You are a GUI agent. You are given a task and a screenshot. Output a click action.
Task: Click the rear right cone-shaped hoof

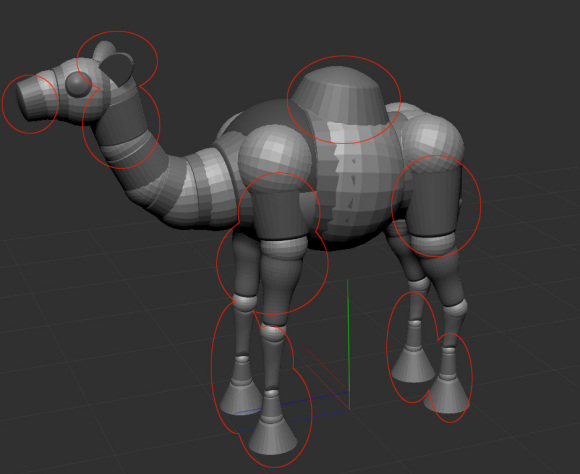(x=448, y=395)
